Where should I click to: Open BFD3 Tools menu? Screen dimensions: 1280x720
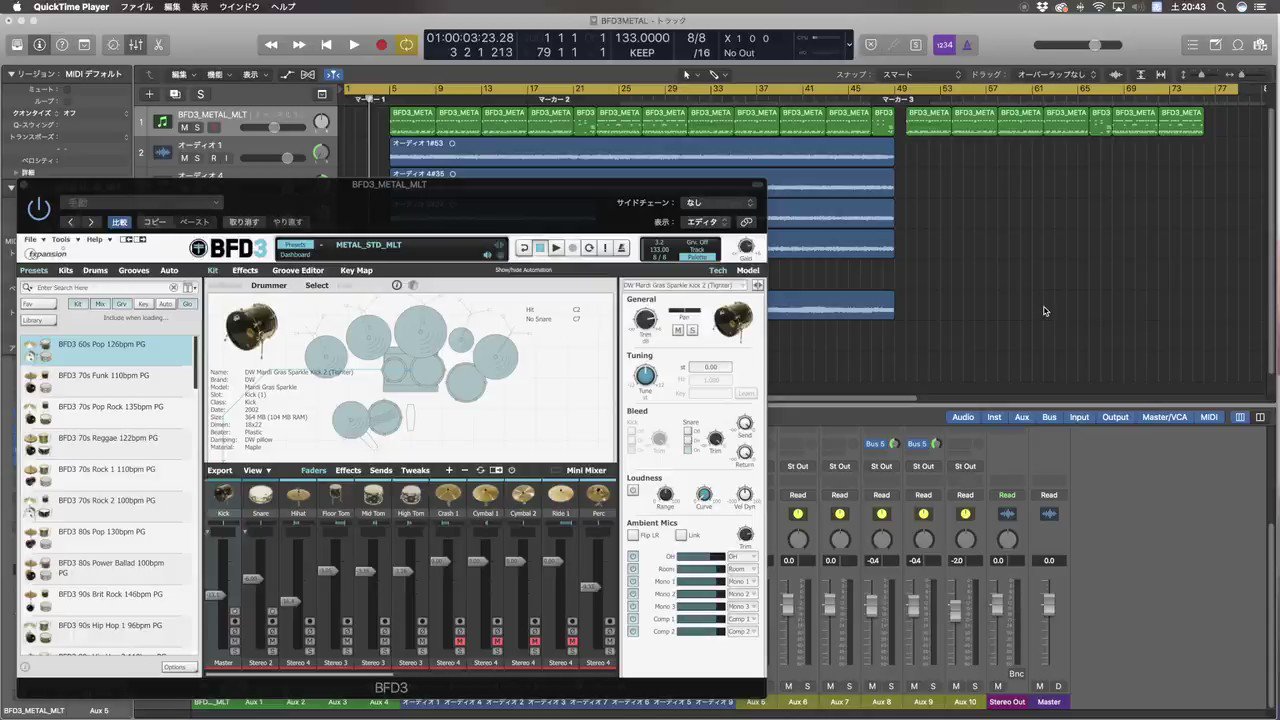64,239
